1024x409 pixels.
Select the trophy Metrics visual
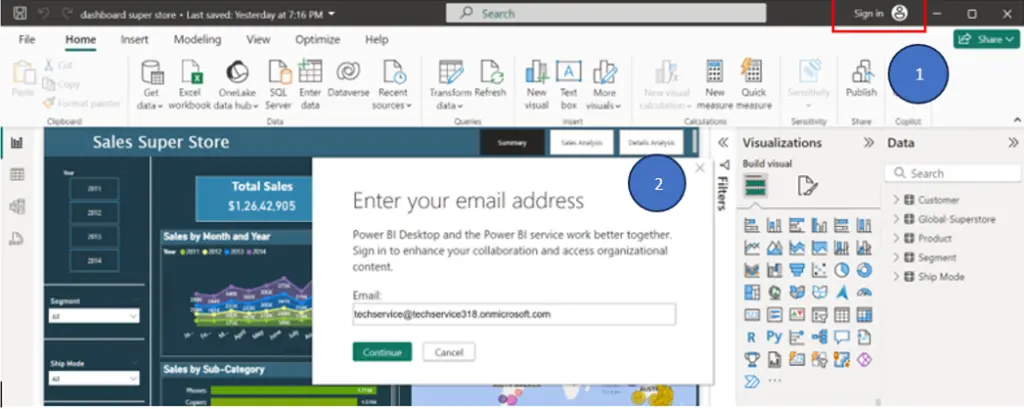[x=752, y=359]
